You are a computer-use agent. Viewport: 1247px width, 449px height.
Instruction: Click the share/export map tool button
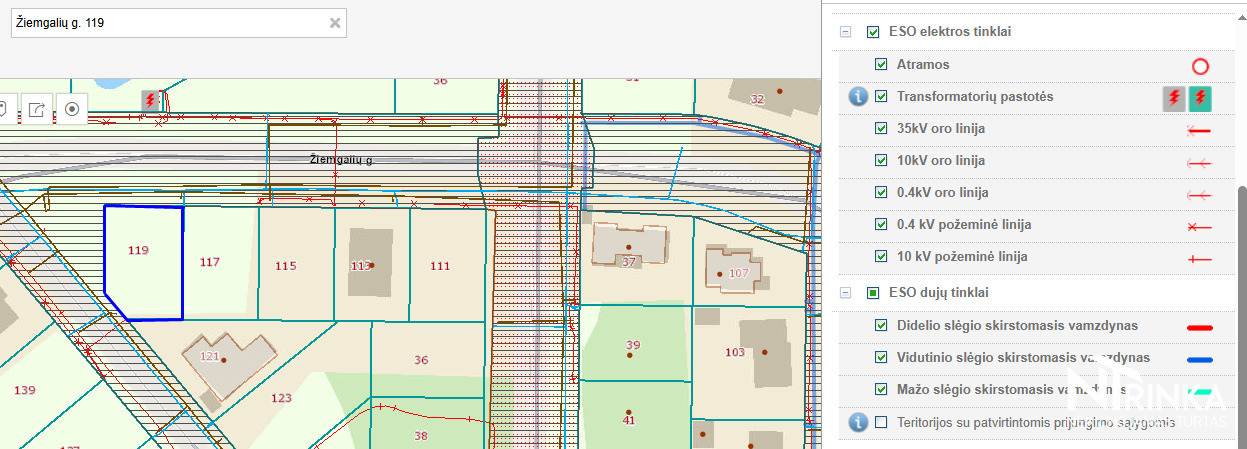pyautogui.click(x=37, y=109)
